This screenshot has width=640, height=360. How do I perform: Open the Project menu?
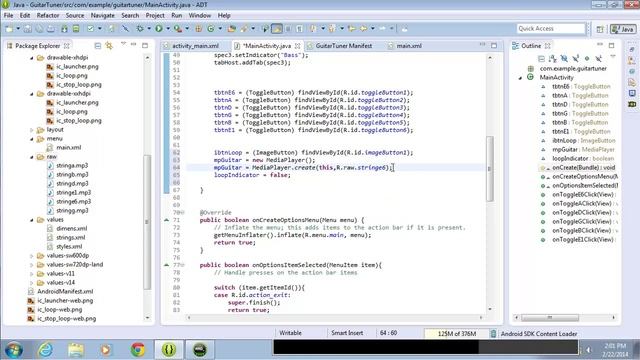155,16
